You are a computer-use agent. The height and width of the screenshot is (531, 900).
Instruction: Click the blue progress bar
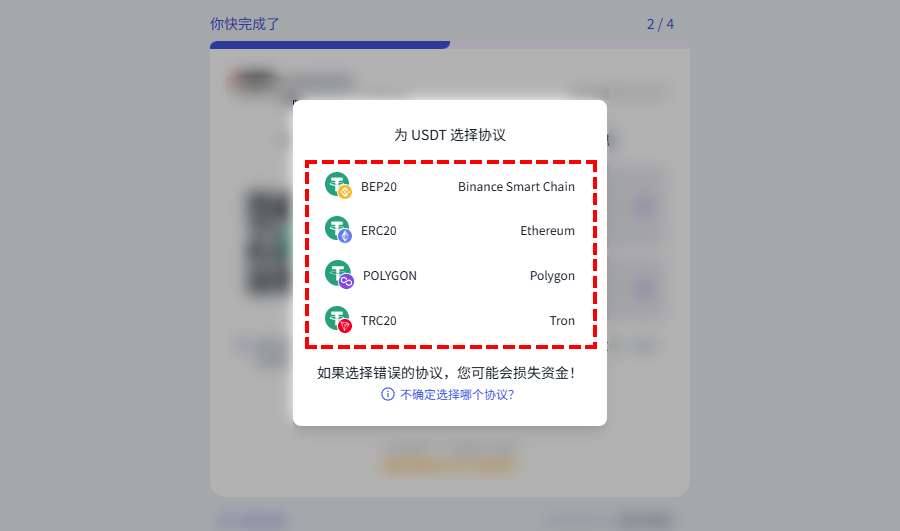330,45
